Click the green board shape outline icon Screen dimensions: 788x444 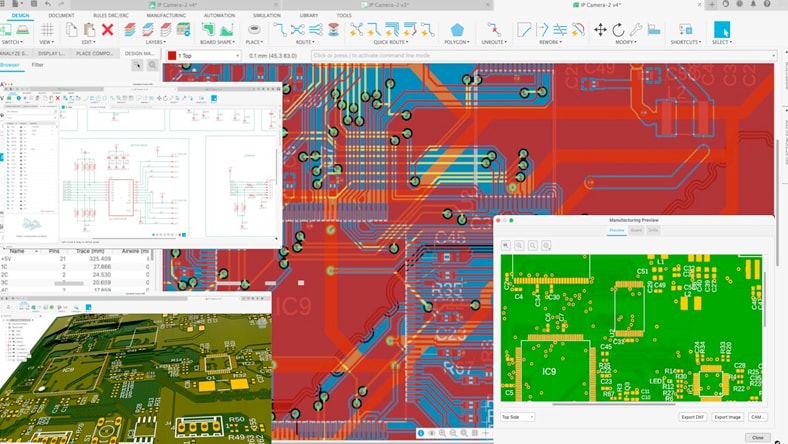pyautogui.click(x=208, y=30)
